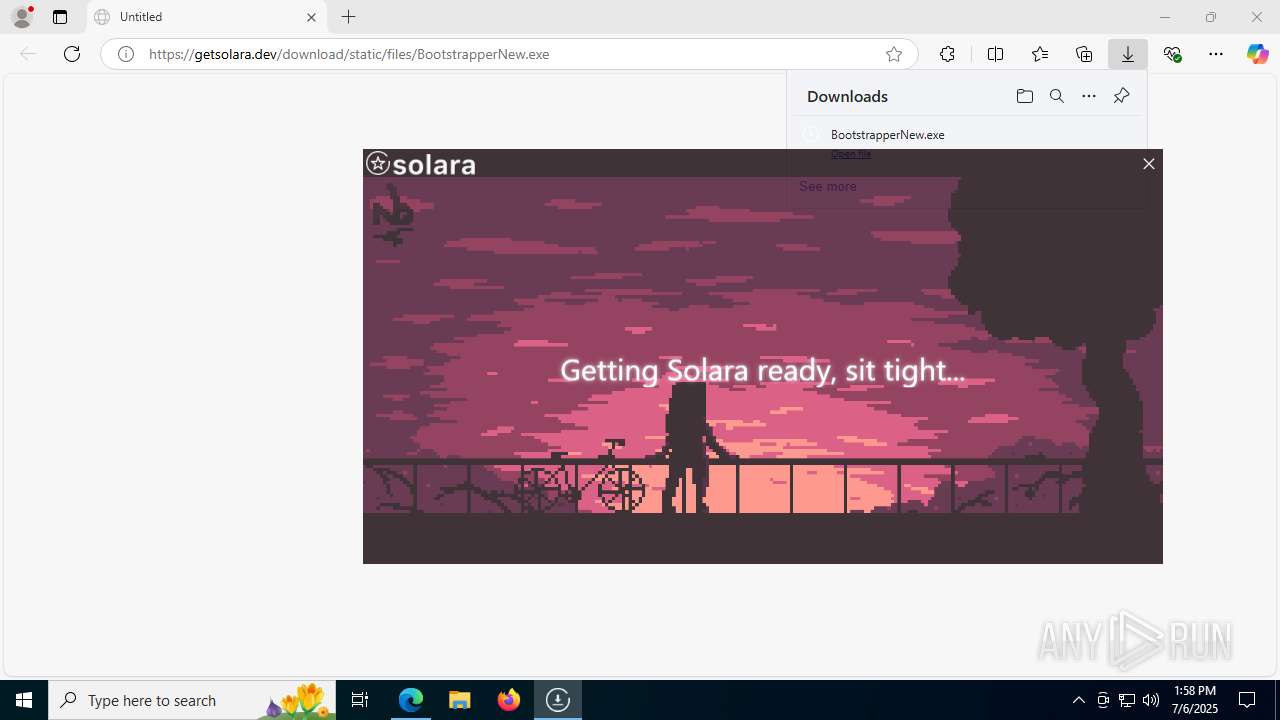Pin the Downloads panel
Screen dimensions: 1280x720
point(1121,96)
